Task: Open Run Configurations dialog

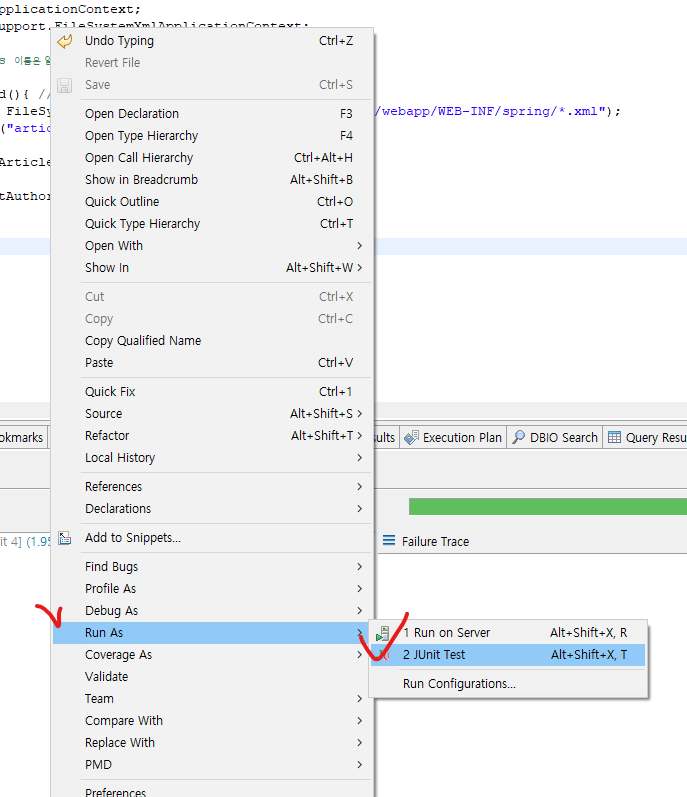Action: click(459, 684)
